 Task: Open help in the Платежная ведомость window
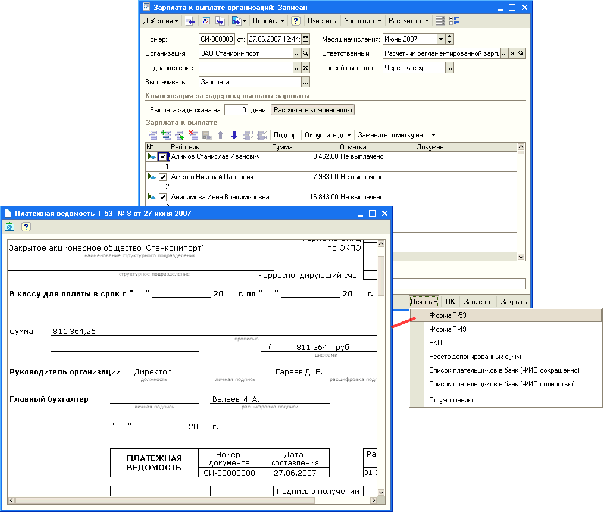click(26, 227)
